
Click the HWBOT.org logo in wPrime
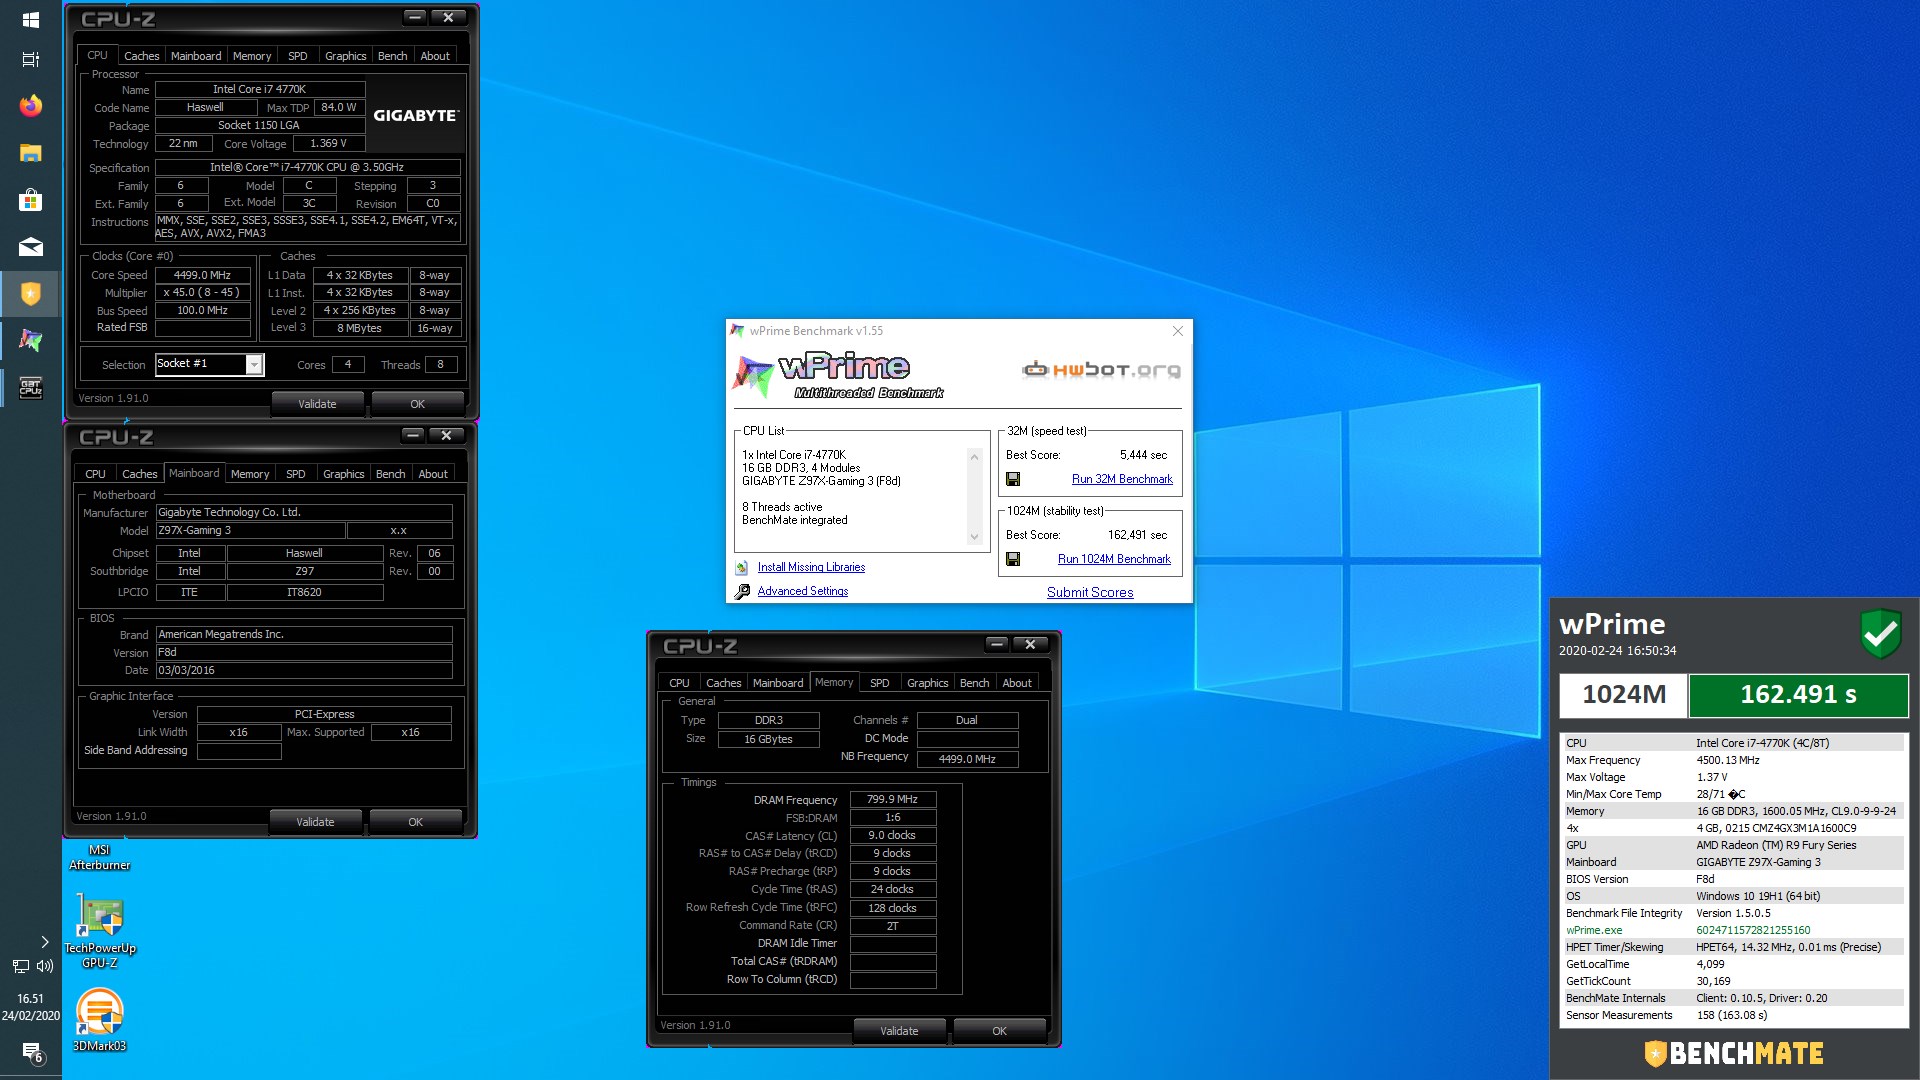1101,370
